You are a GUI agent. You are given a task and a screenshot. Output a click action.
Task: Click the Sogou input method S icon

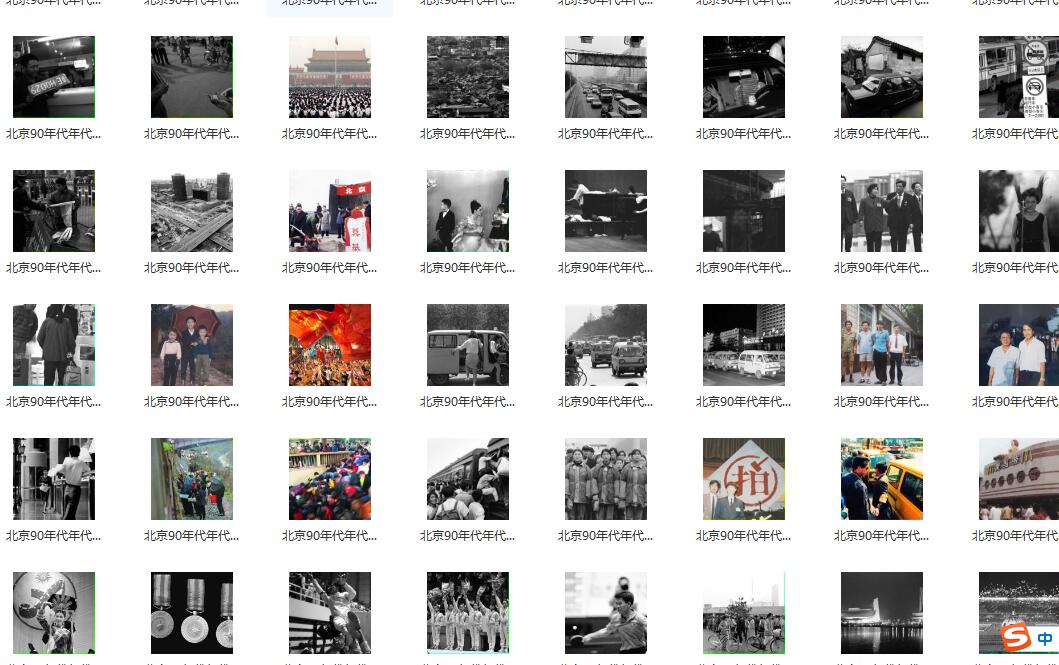pyautogui.click(x=1016, y=636)
